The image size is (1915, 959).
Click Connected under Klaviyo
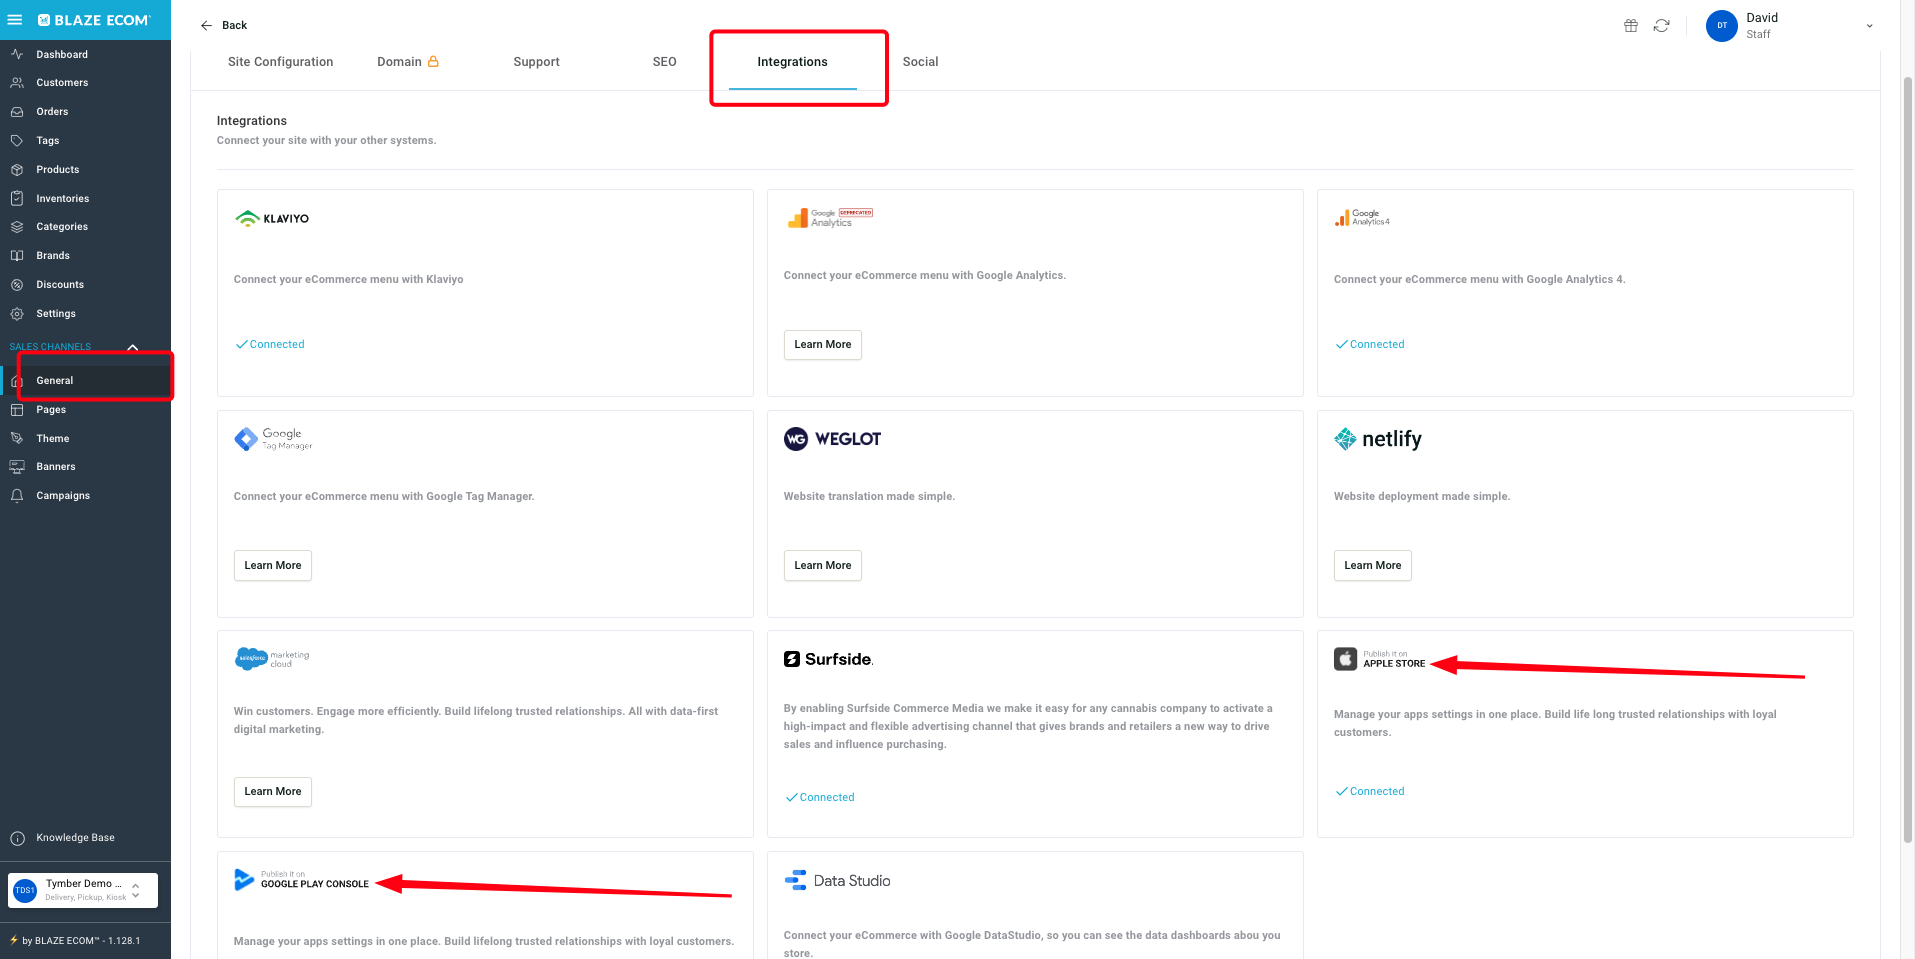click(x=270, y=344)
